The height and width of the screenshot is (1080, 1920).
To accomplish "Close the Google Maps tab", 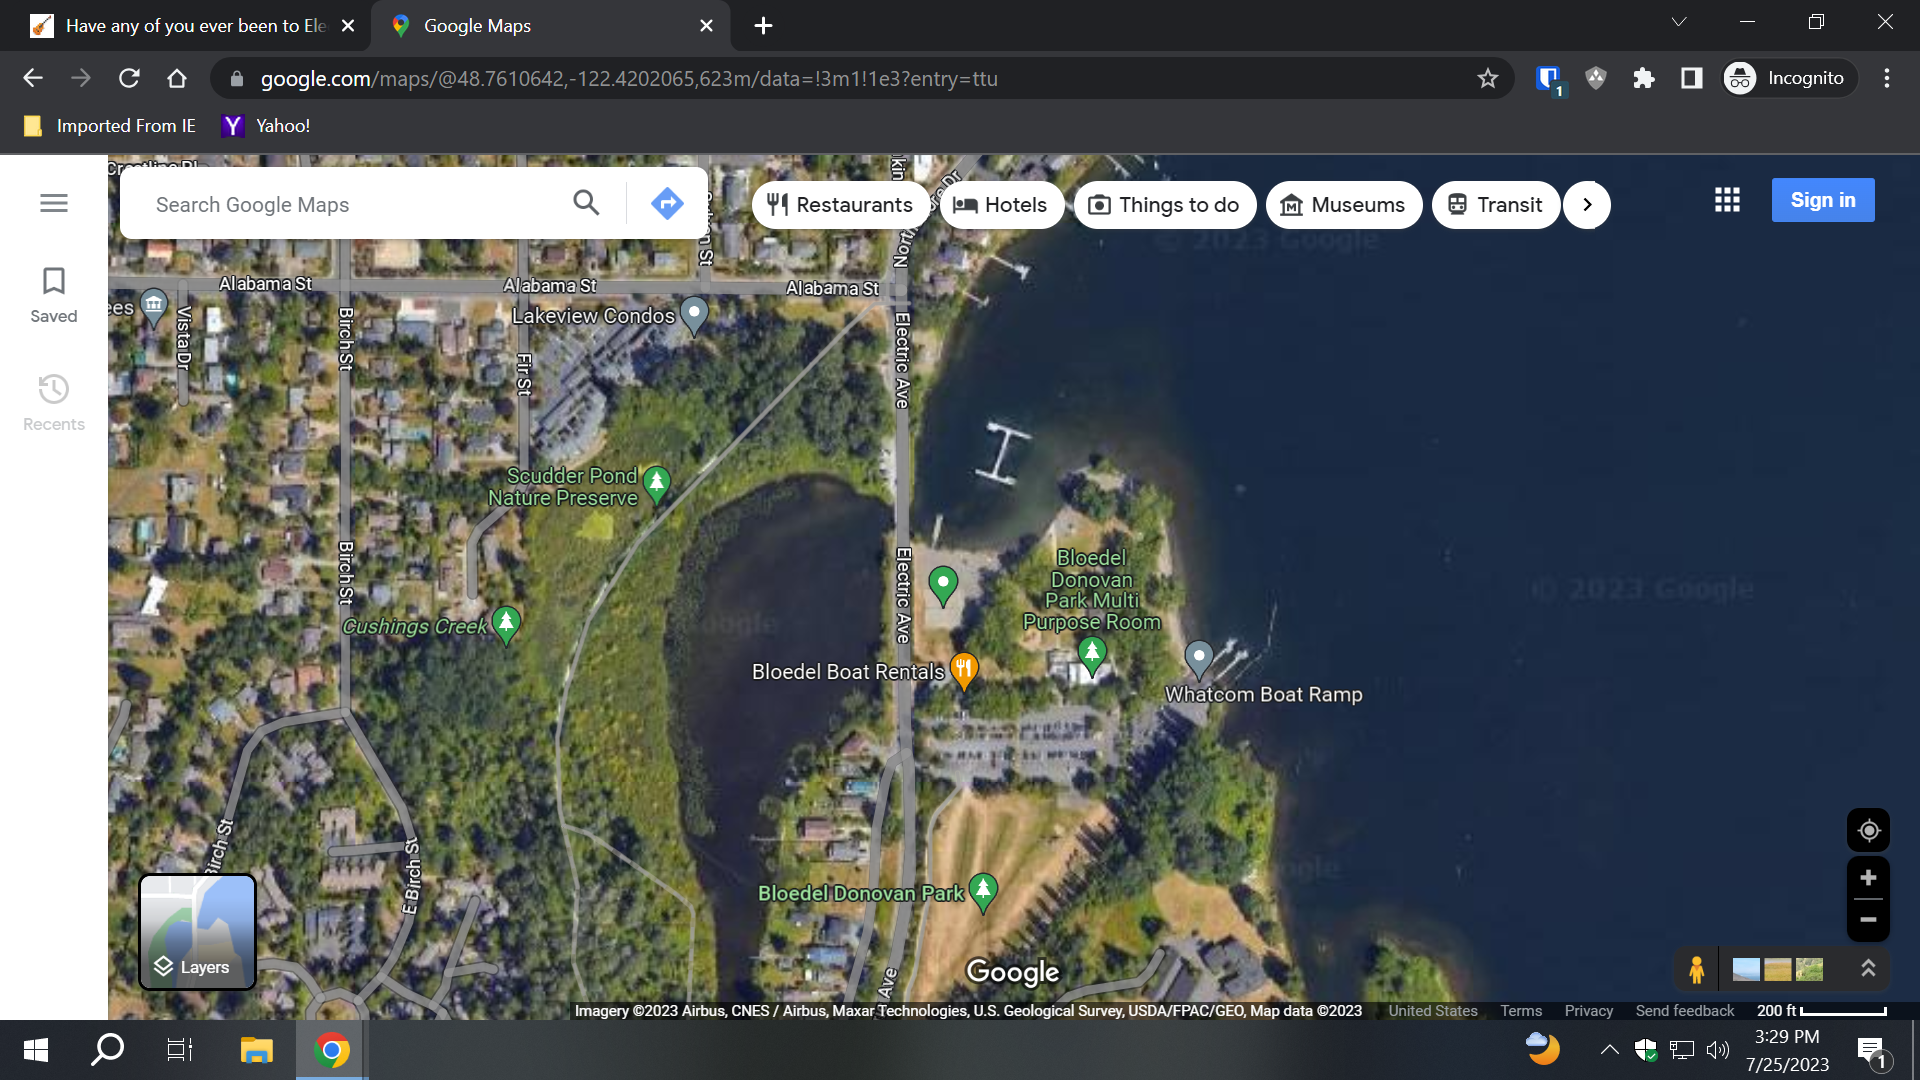I will coord(706,26).
